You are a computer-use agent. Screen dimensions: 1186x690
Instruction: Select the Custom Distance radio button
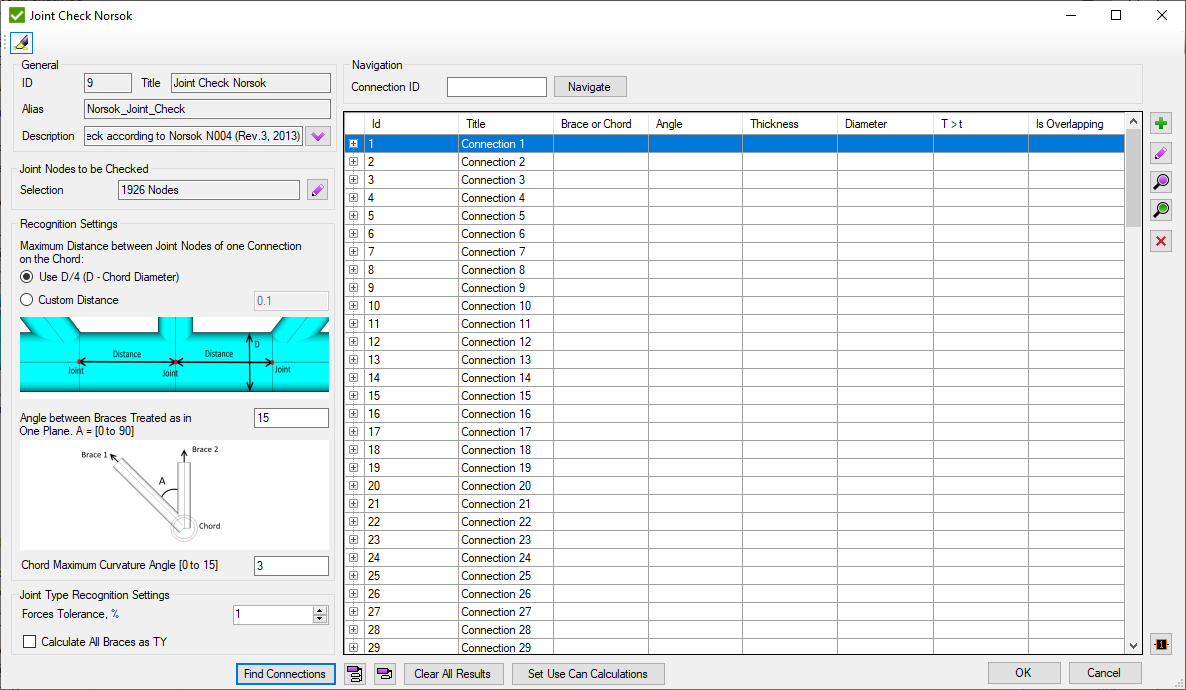(x=28, y=300)
